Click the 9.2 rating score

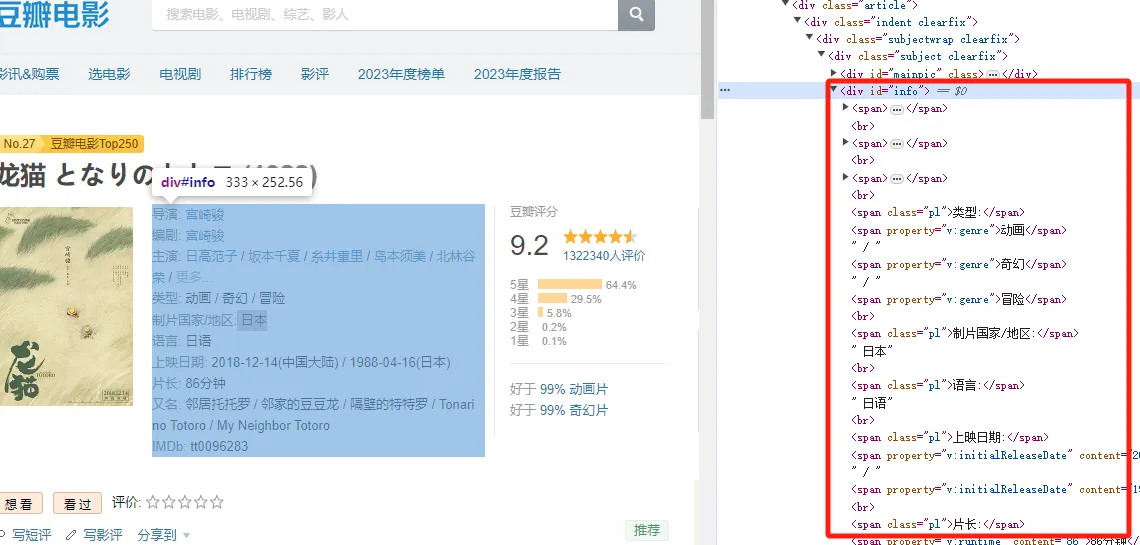point(529,245)
